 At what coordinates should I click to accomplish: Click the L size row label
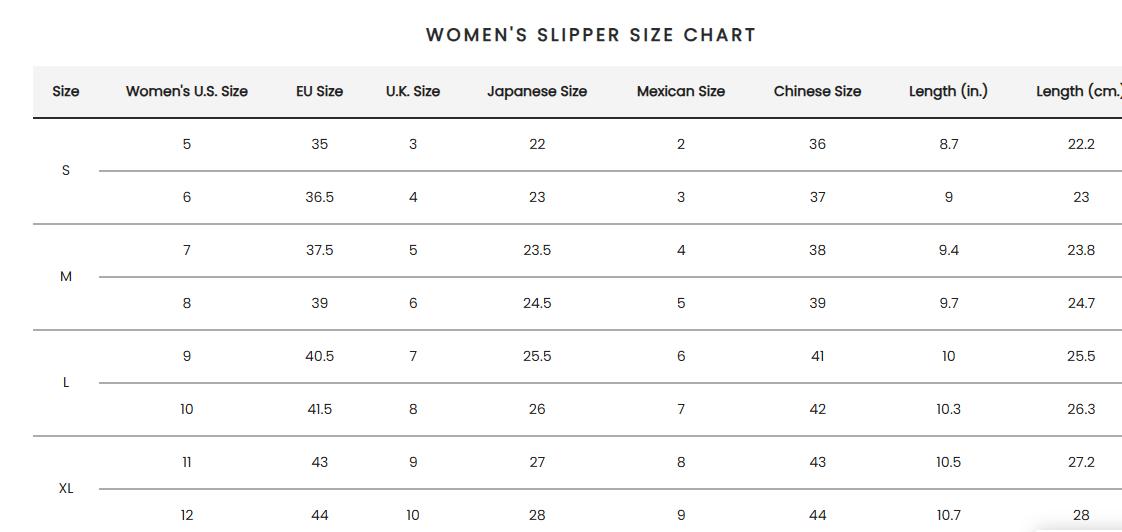click(66, 382)
